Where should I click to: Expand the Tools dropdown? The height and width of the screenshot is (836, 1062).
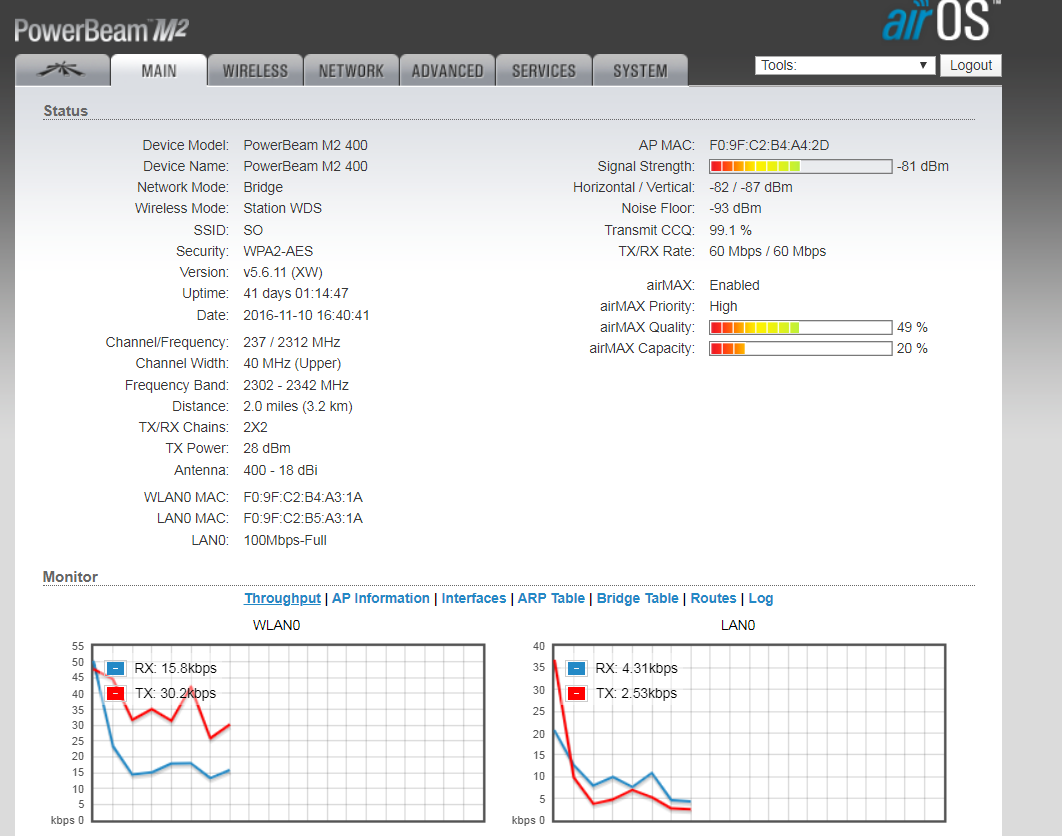click(845, 66)
